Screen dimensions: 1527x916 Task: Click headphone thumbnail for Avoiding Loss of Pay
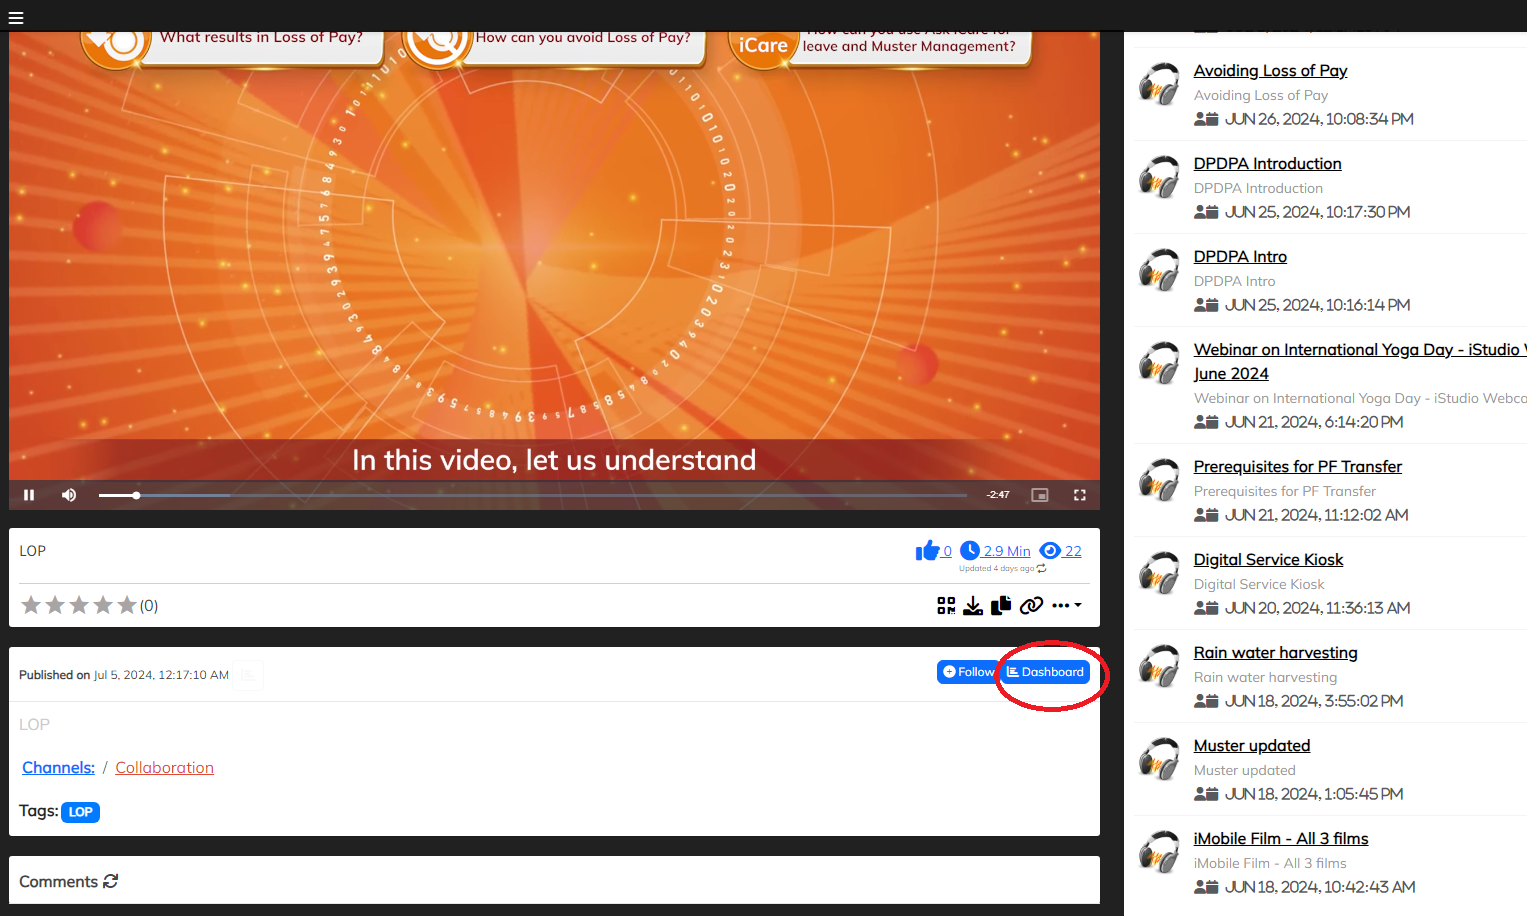(1160, 84)
